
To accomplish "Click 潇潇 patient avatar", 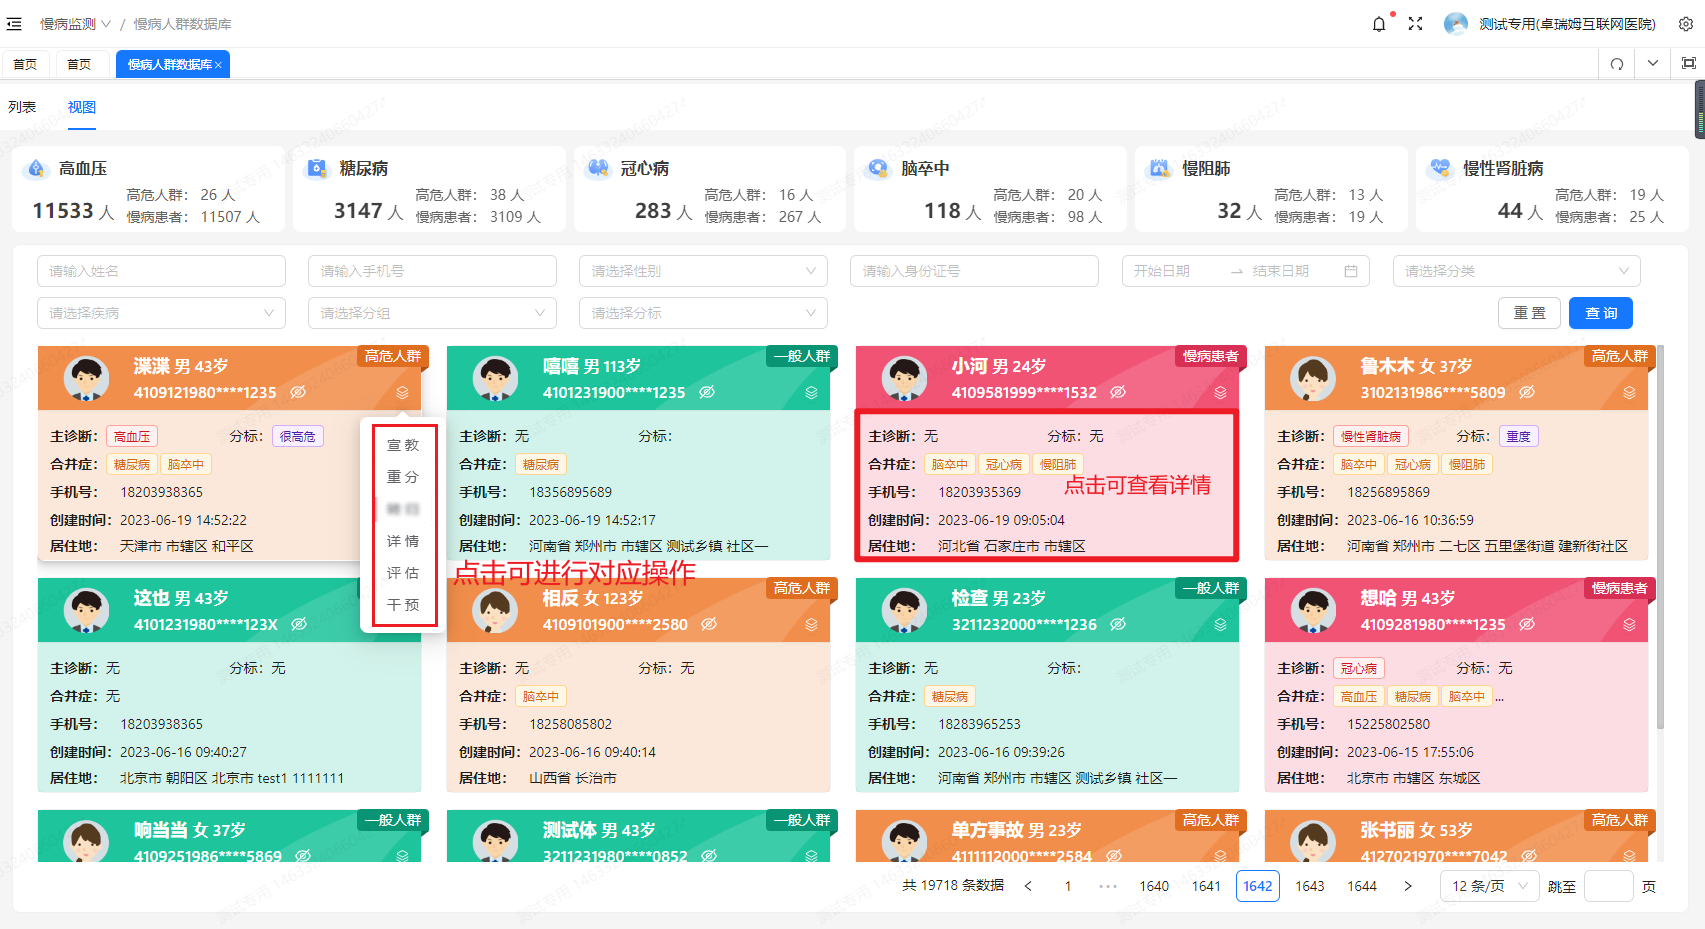I will point(86,379).
